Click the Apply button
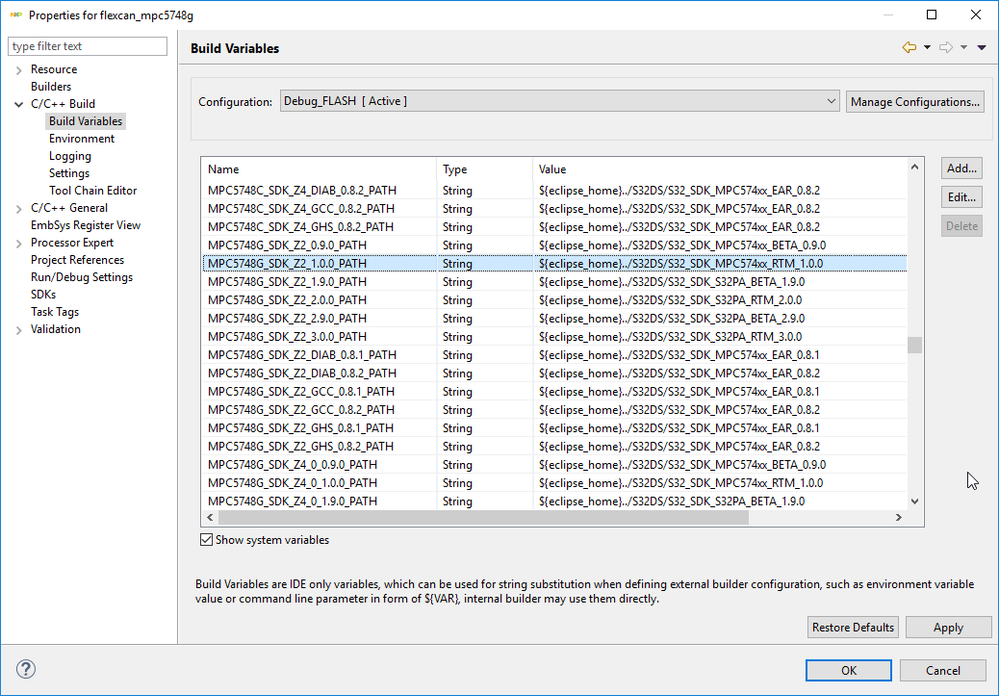The width and height of the screenshot is (999, 696). point(947,628)
